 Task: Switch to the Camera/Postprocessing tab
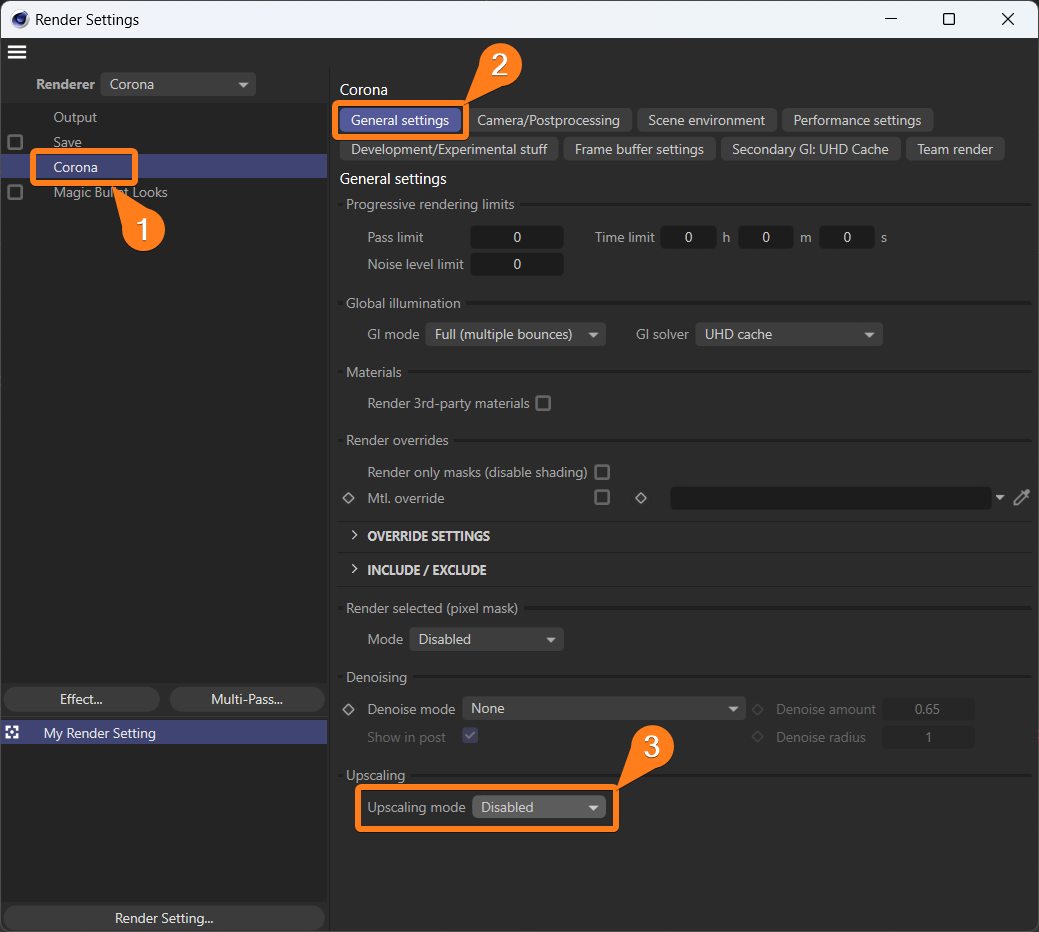pos(549,120)
